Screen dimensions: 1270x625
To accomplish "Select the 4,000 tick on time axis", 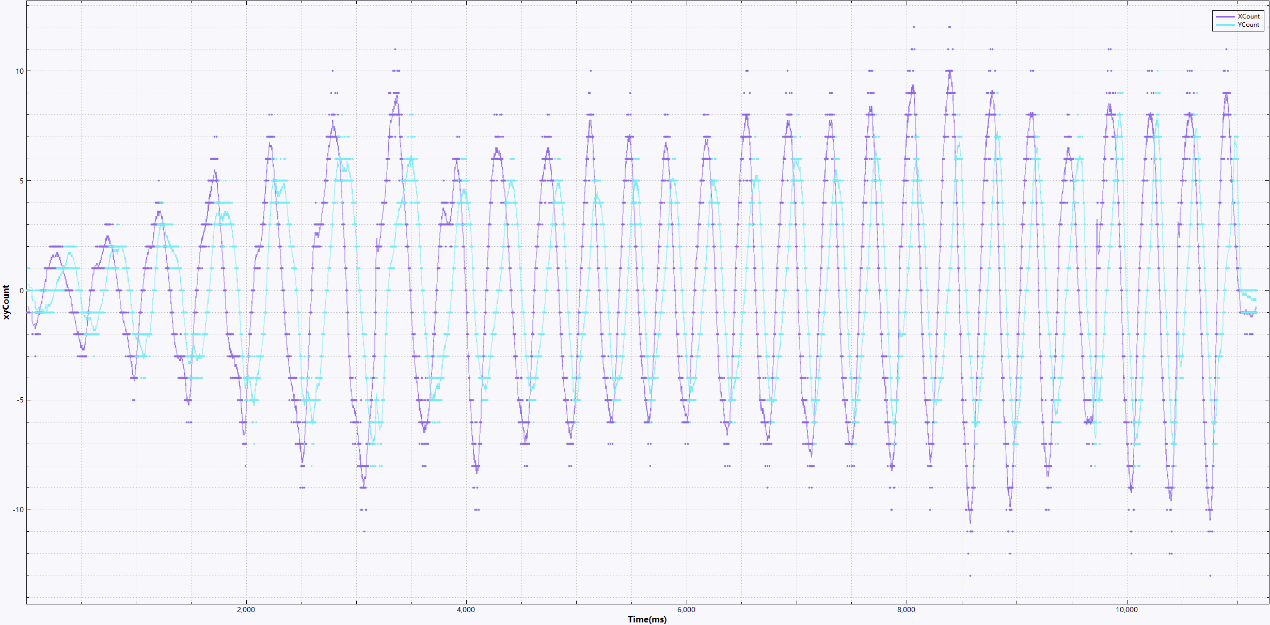I will 466,609.
